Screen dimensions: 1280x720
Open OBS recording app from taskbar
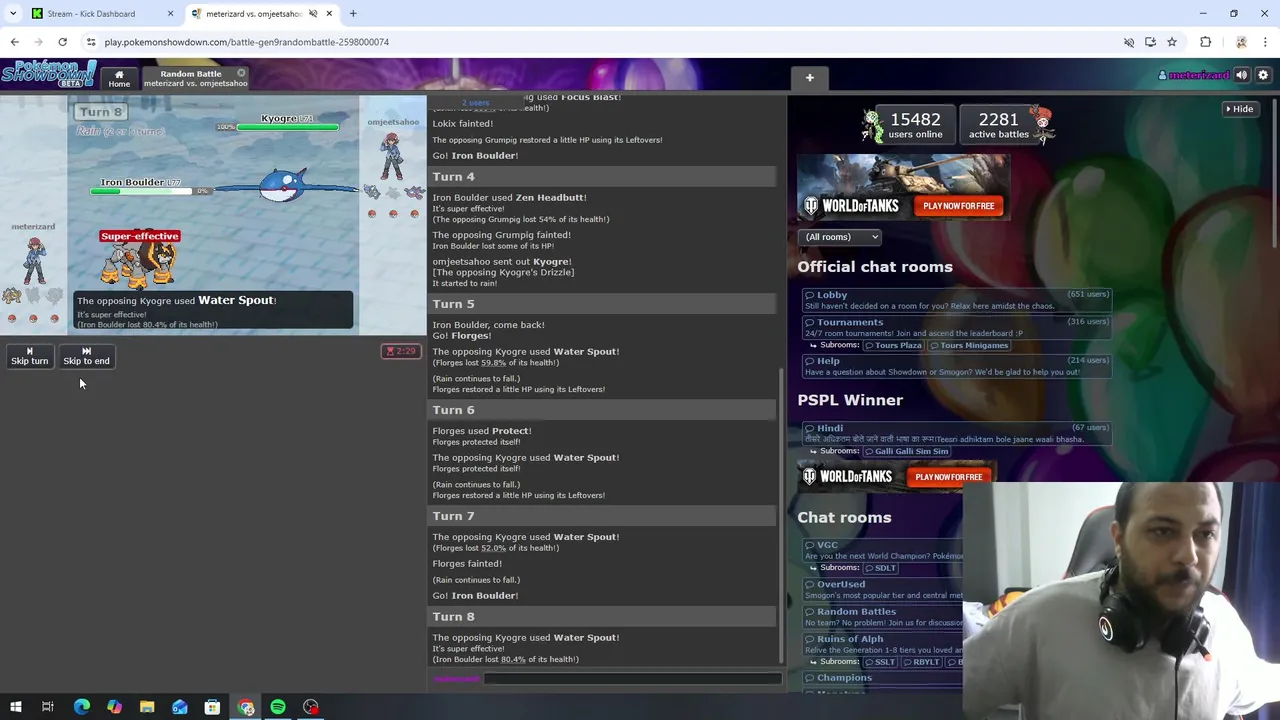[311, 707]
